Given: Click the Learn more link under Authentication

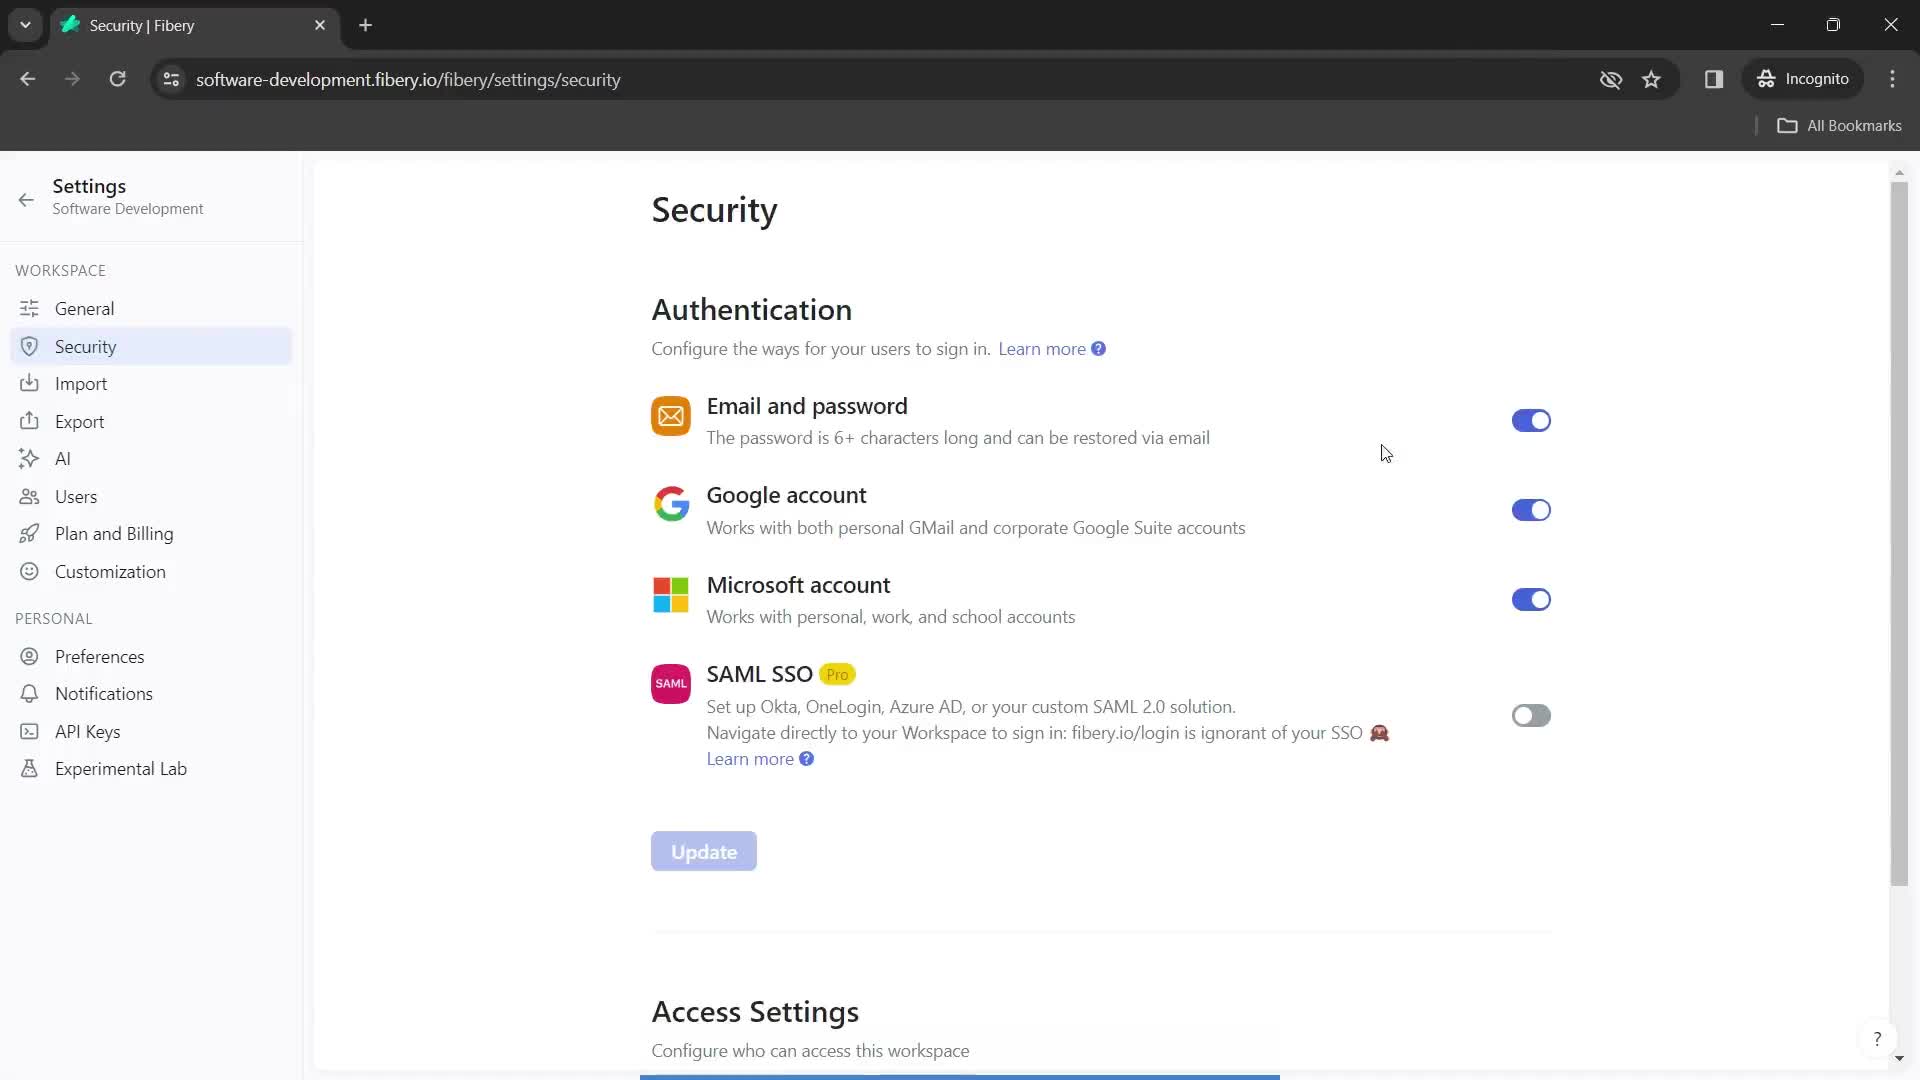Looking at the screenshot, I should pos(1042,348).
